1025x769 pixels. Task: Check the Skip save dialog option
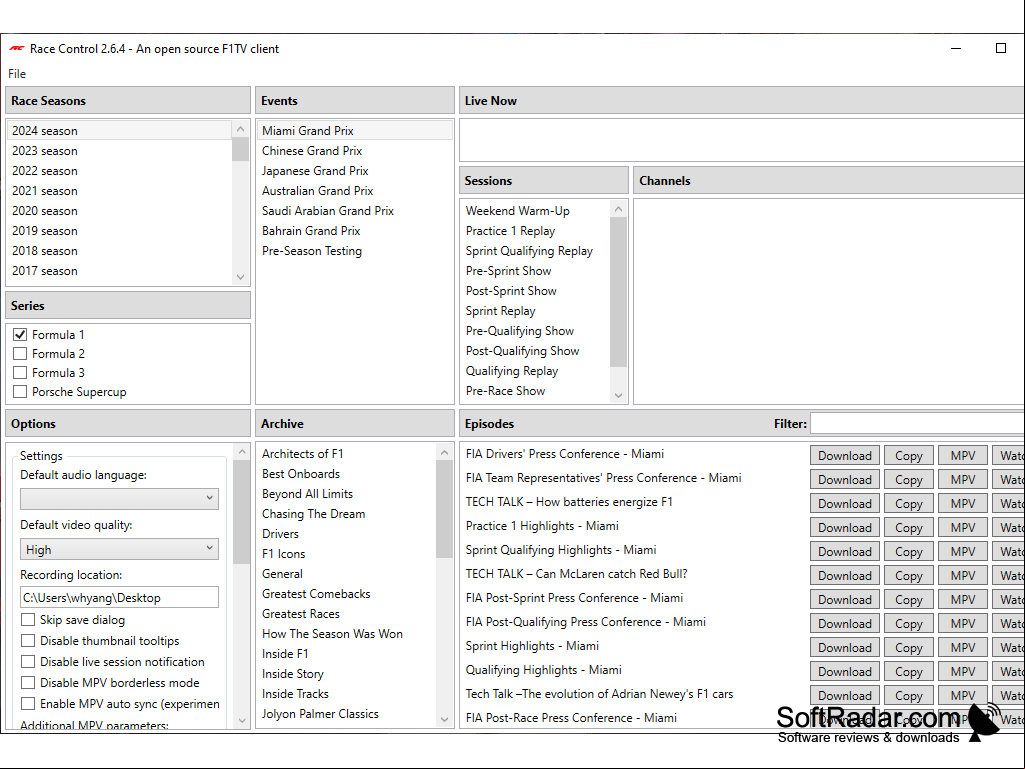[28, 620]
